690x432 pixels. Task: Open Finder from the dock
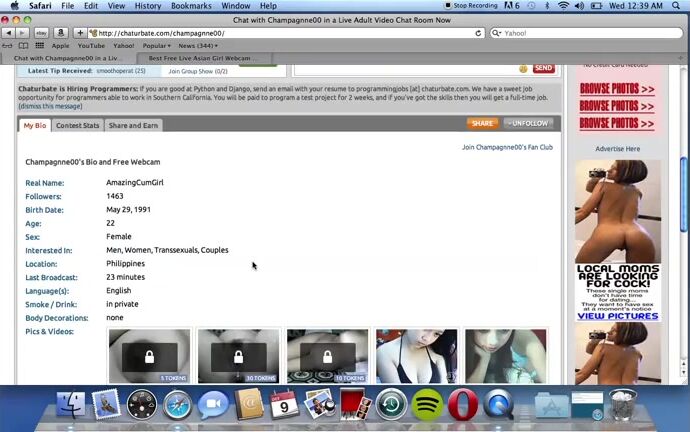tap(71, 405)
